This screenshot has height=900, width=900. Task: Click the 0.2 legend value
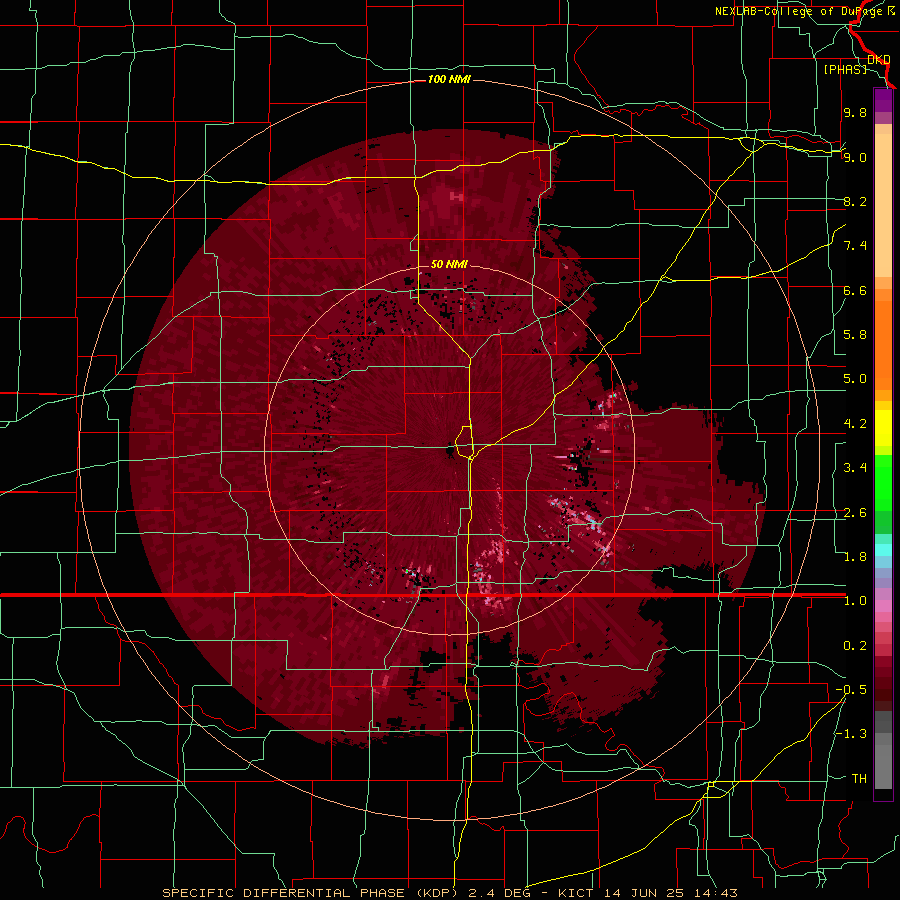pos(855,645)
